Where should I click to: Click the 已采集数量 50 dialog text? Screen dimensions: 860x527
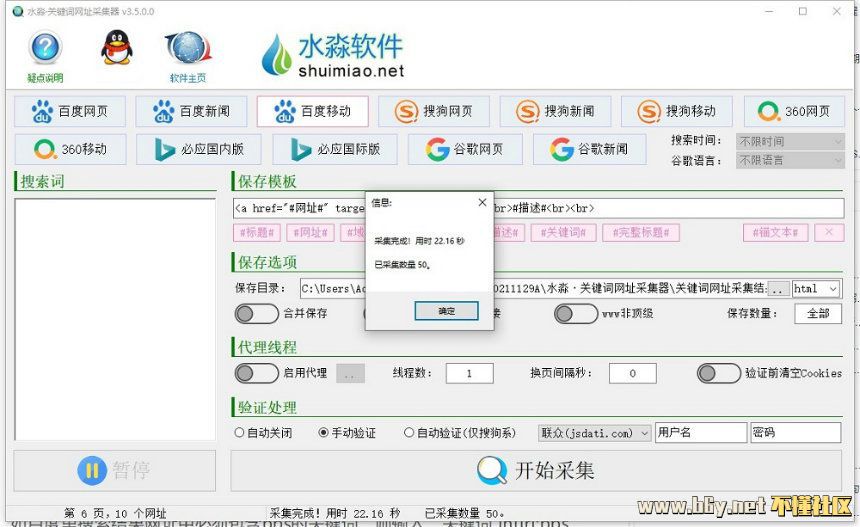[402, 265]
